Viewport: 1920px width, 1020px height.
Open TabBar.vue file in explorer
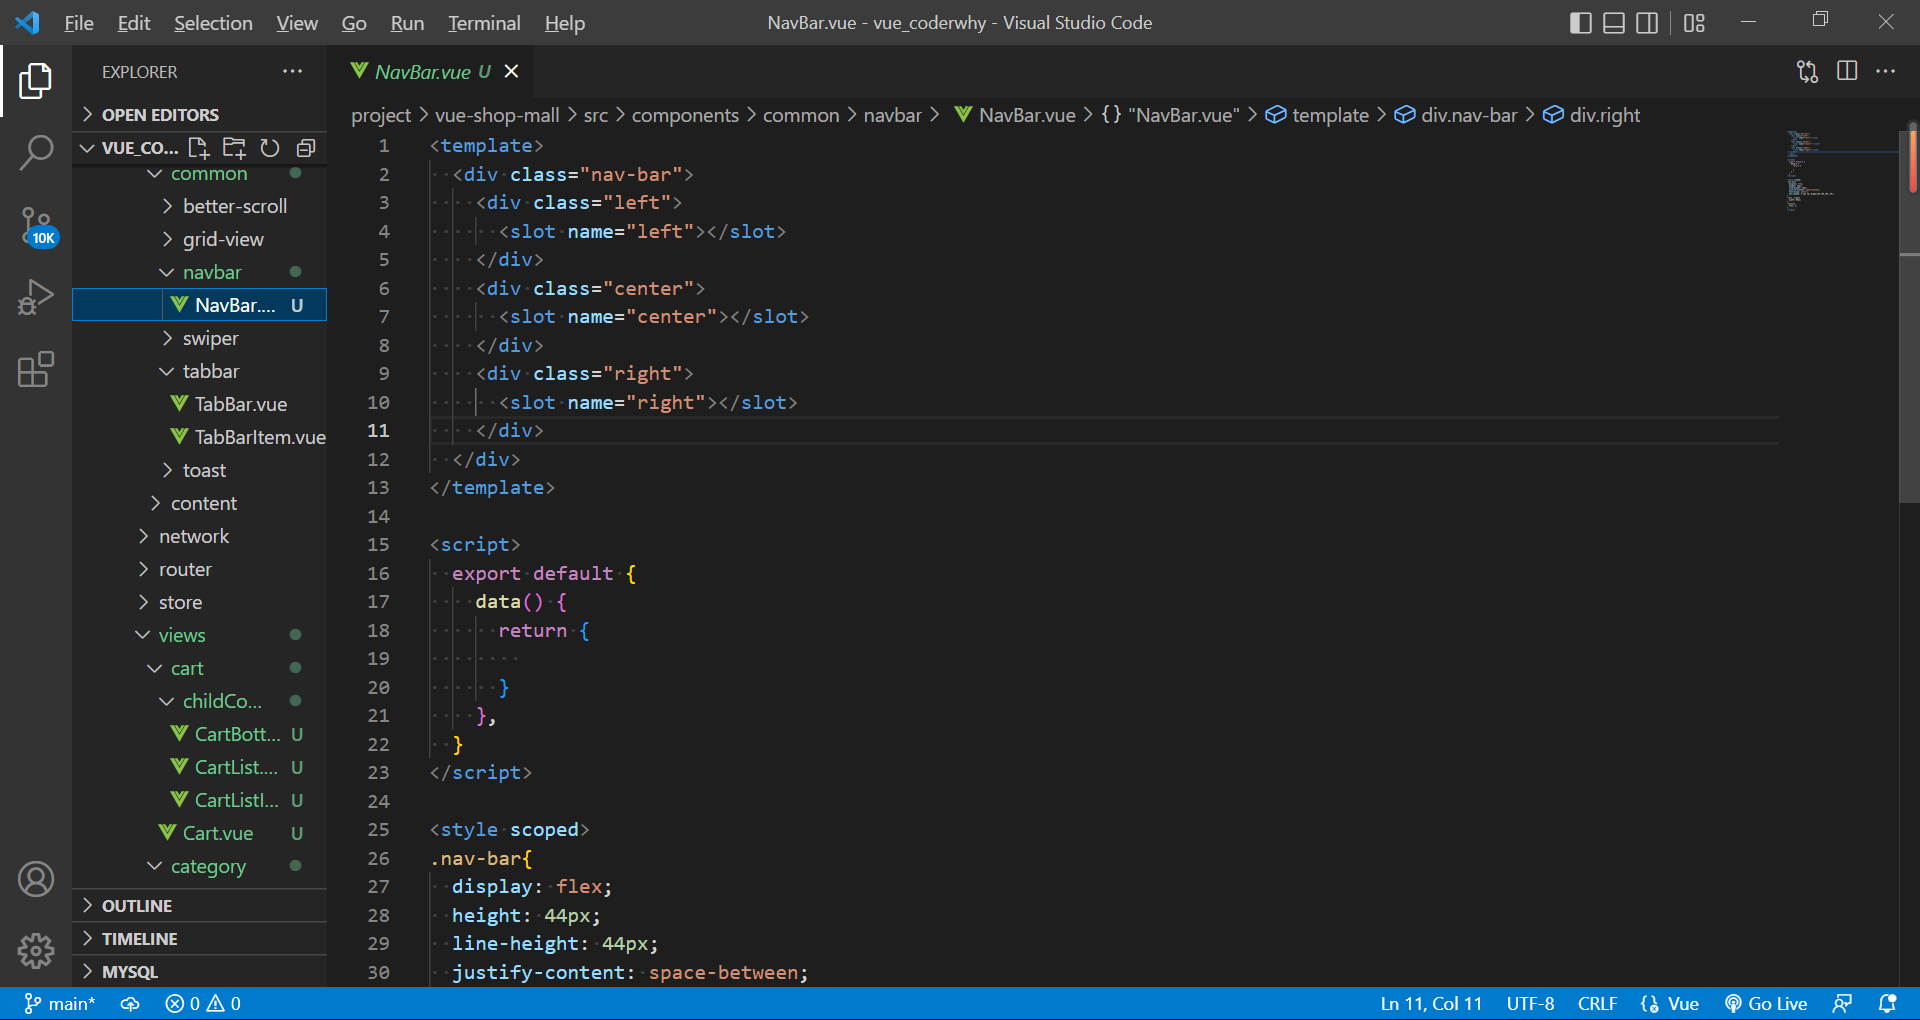(200, 404)
